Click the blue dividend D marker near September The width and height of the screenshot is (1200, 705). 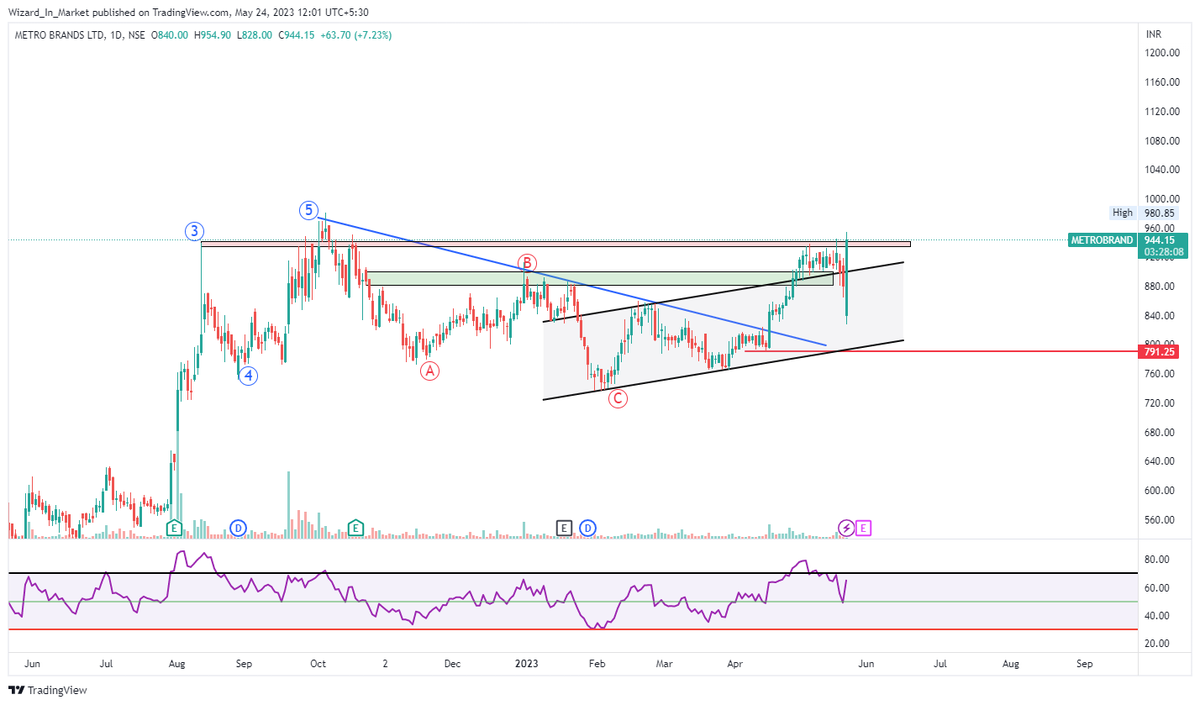238,527
